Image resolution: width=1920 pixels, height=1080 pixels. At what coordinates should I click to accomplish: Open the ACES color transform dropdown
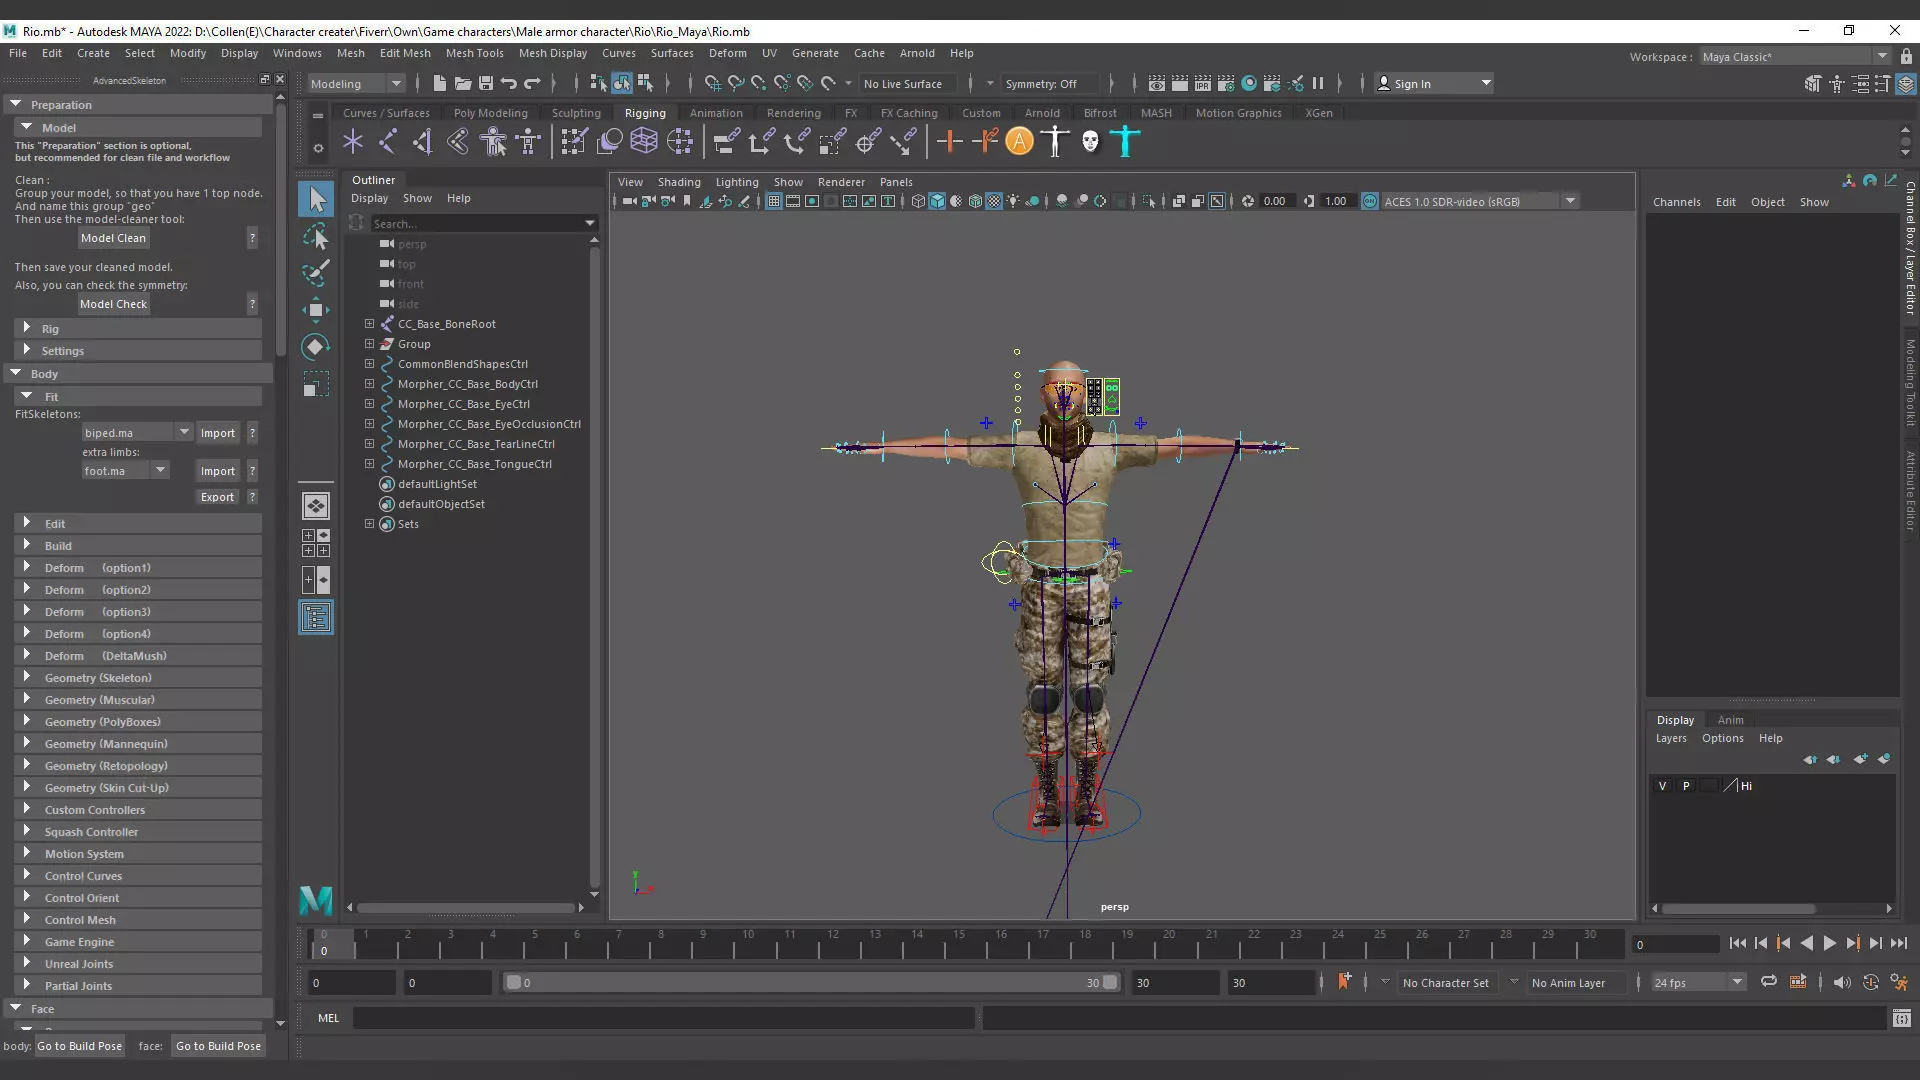[1570, 201]
